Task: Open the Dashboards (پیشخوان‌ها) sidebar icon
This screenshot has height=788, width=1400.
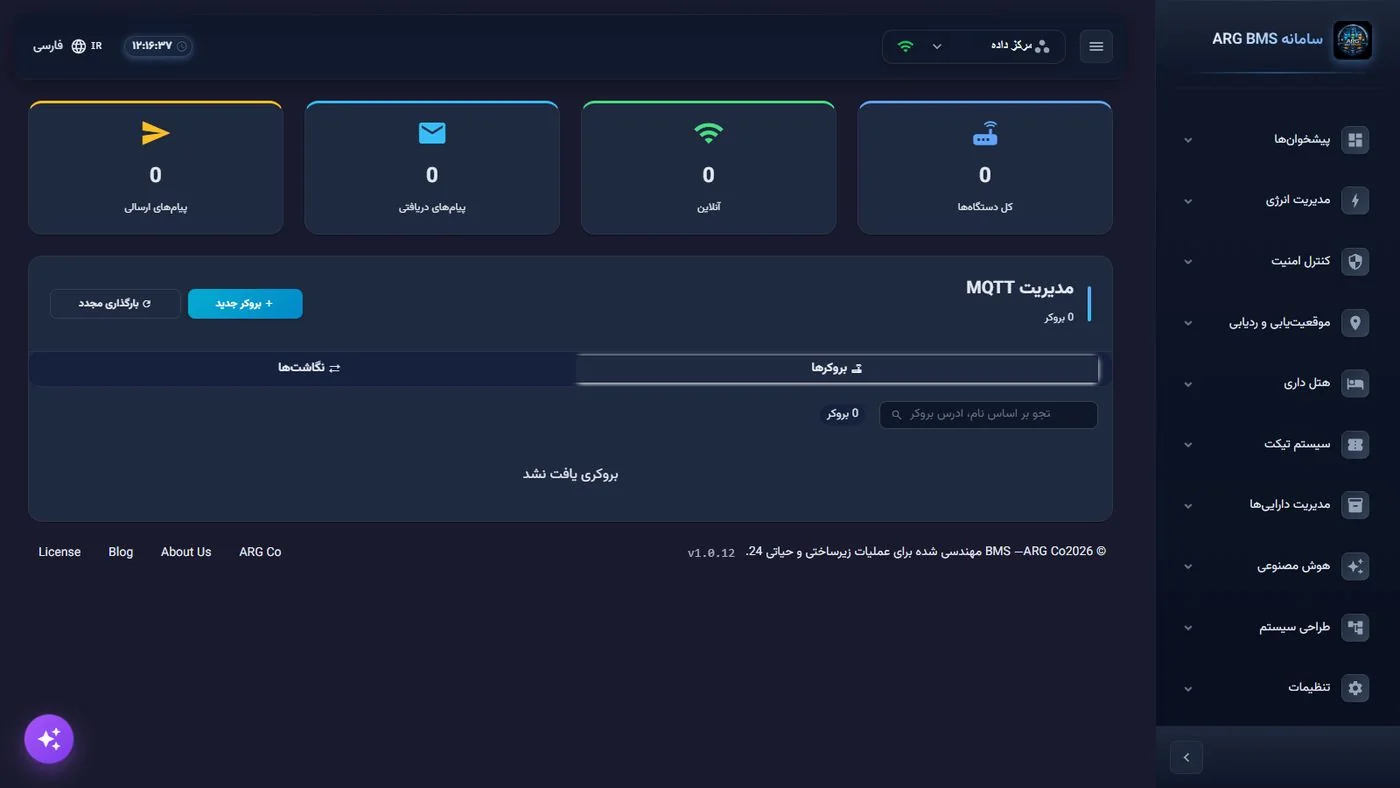Action: [x=1355, y=140]
